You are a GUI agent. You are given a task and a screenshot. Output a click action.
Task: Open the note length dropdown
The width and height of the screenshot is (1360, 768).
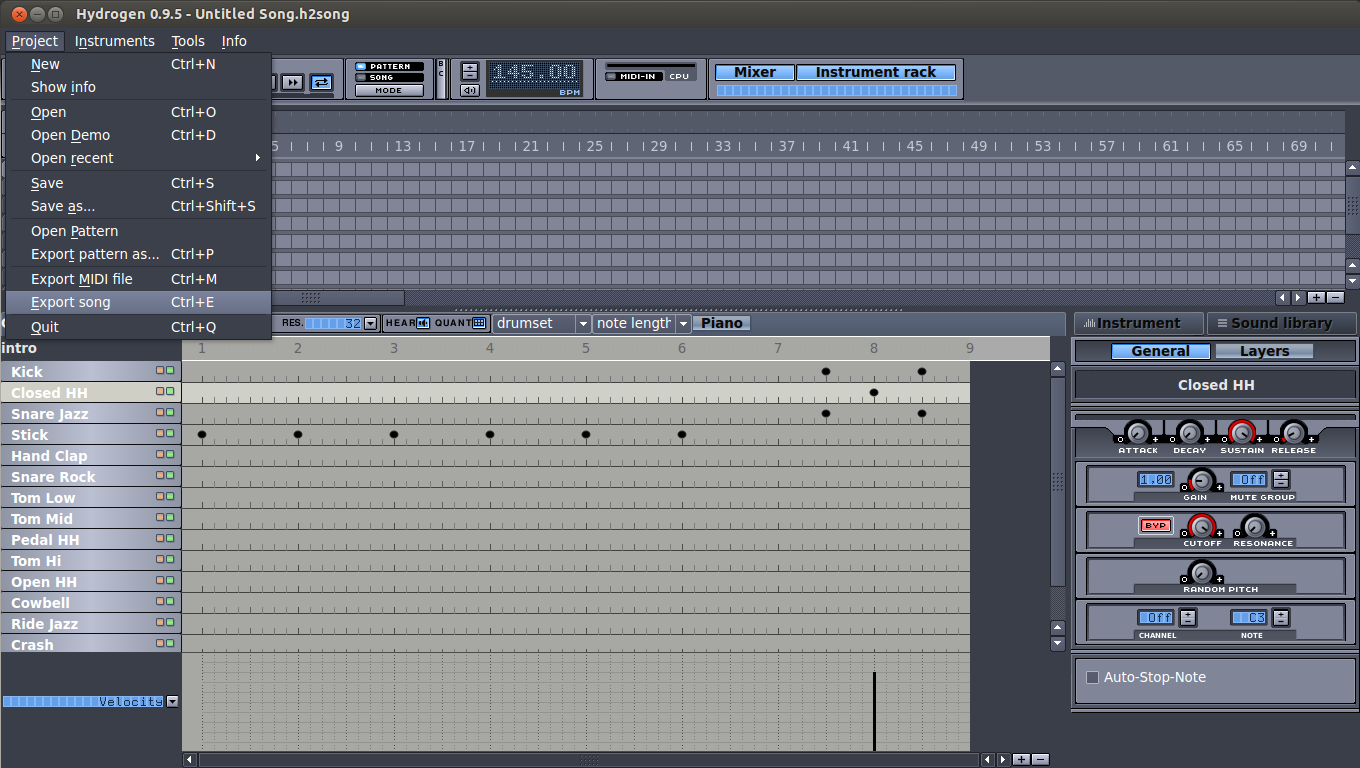642,323
